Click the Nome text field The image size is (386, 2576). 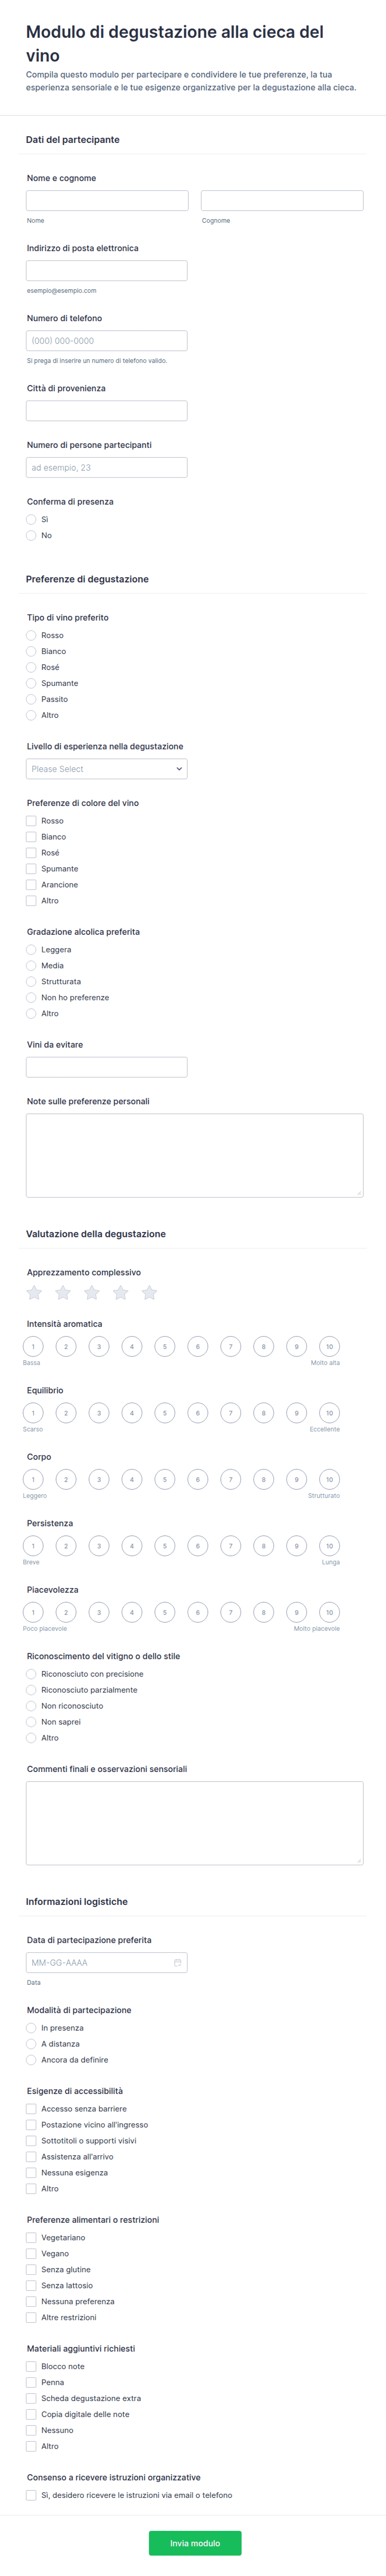107,201
